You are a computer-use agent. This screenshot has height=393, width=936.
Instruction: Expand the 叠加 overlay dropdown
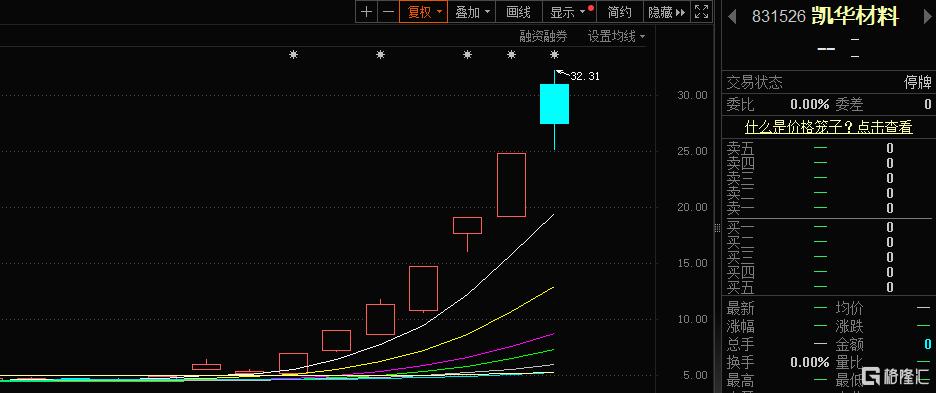point(473,11)
